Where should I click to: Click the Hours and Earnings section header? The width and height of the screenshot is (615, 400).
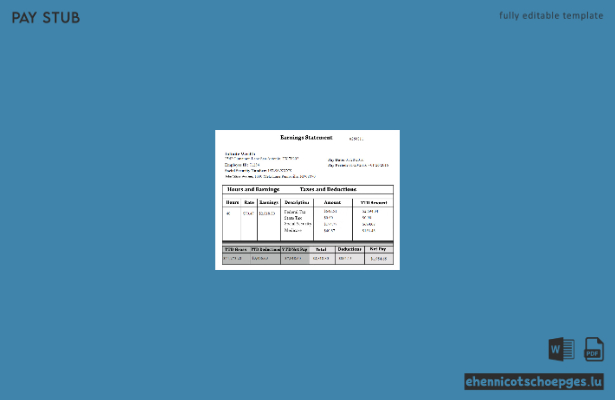pos(253,189)
